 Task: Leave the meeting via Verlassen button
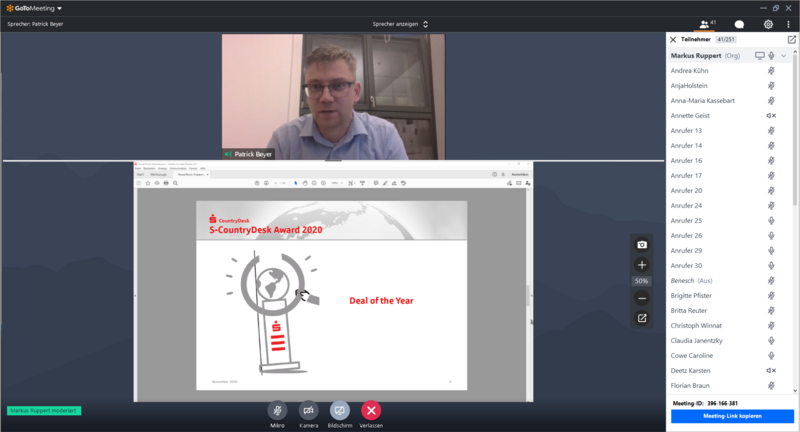click(x=371, y=410)
